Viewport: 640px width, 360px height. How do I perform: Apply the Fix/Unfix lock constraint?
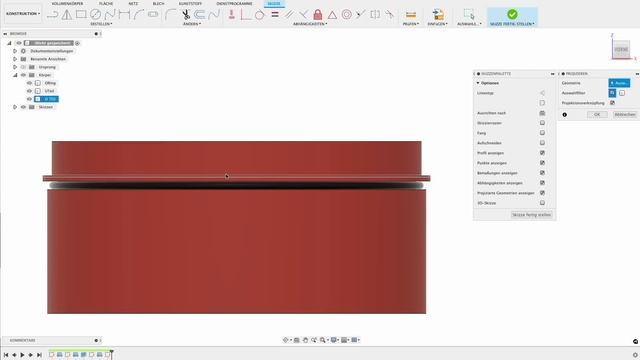pyautogui.click(x=318, y=15)
